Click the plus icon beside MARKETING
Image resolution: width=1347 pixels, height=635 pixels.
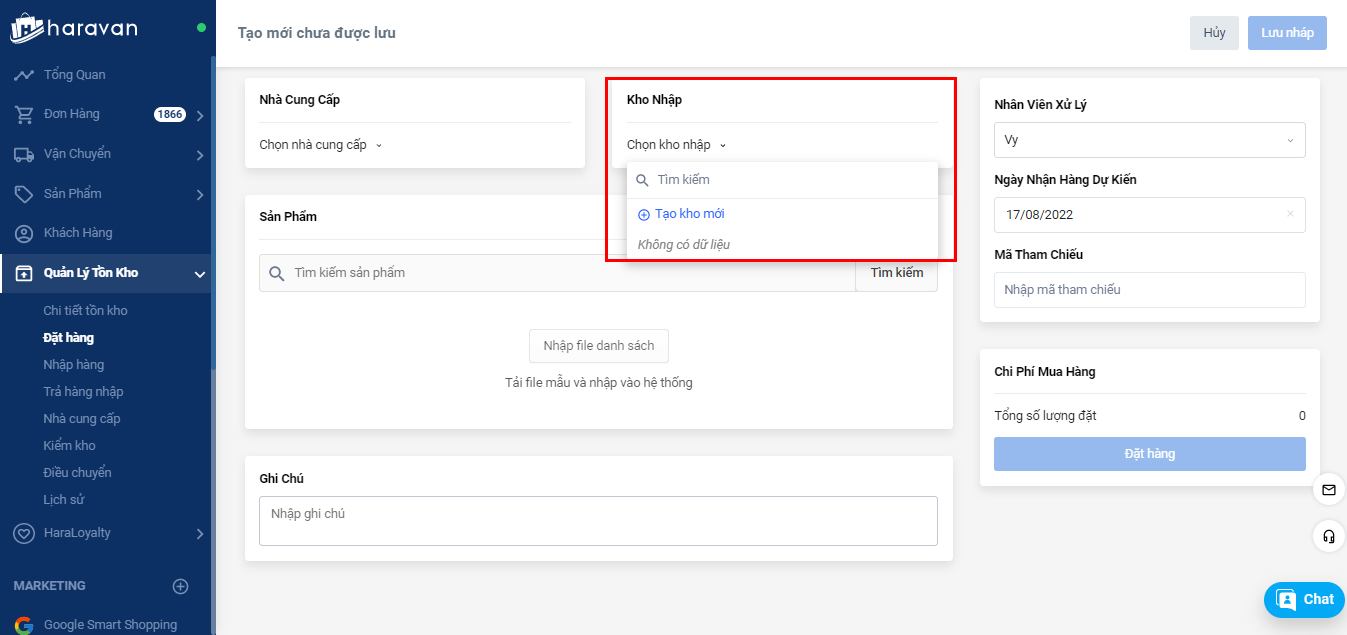[x=180, y=586]
